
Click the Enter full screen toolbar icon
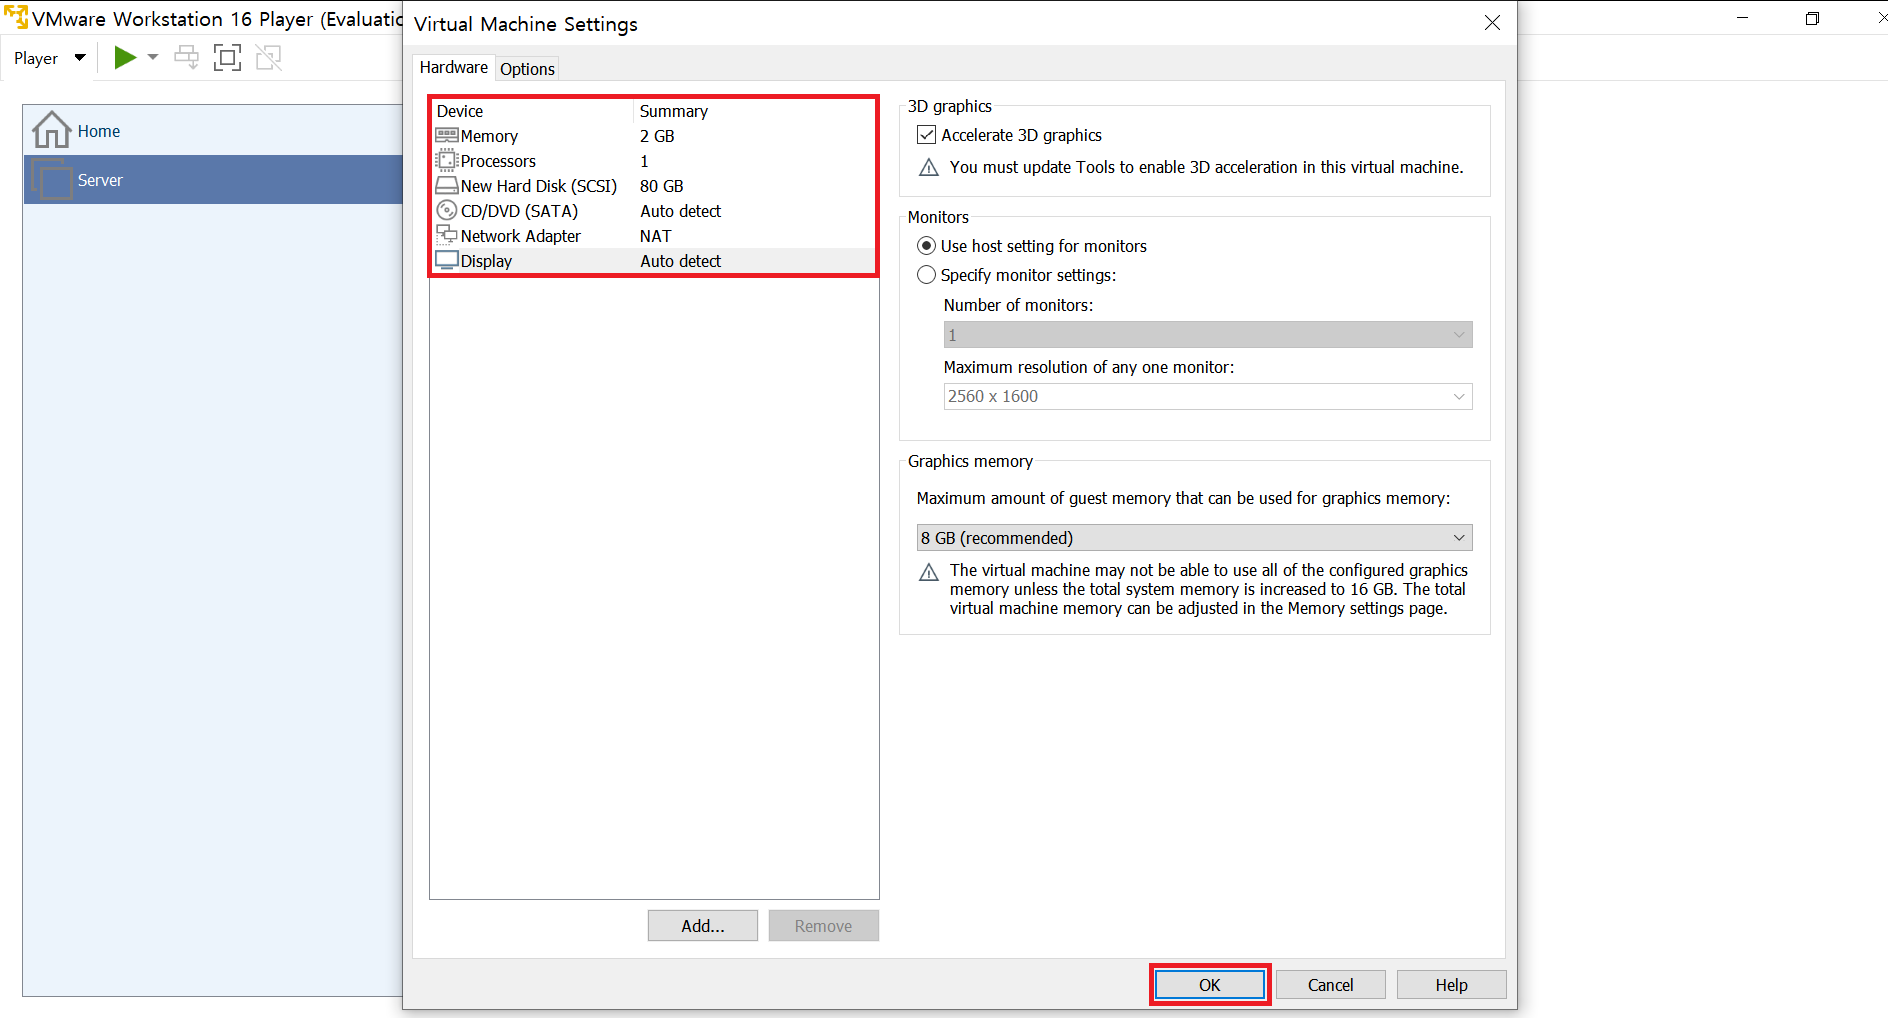227,58
